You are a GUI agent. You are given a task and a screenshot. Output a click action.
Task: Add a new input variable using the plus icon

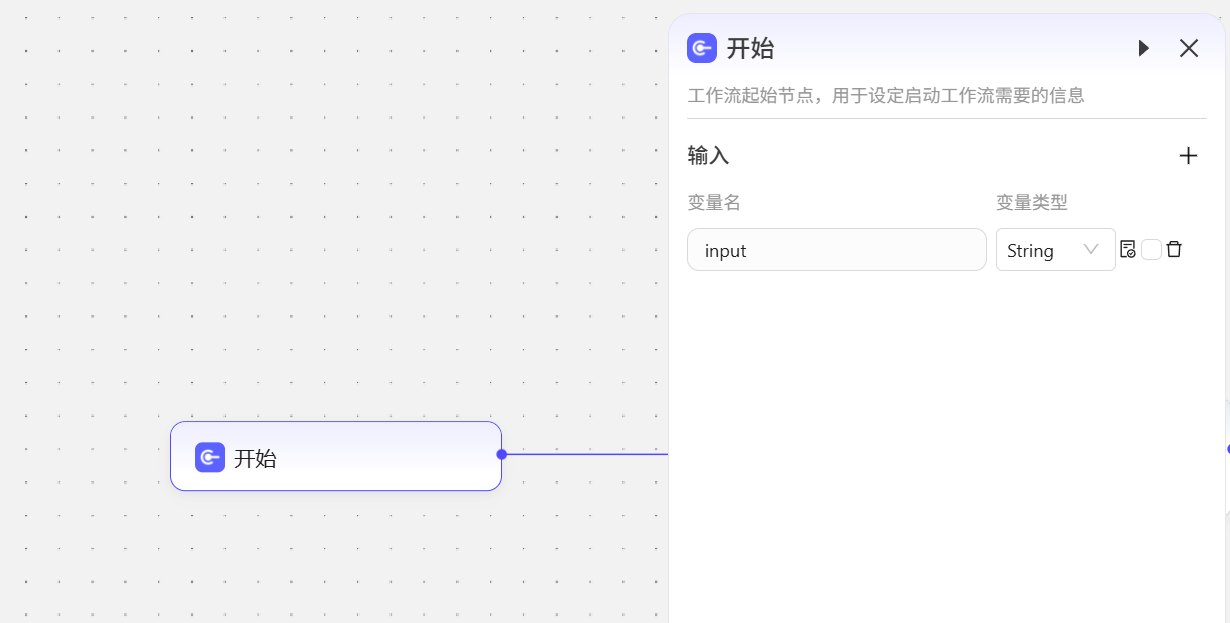pyautogui.click(x=1188, y=155)
